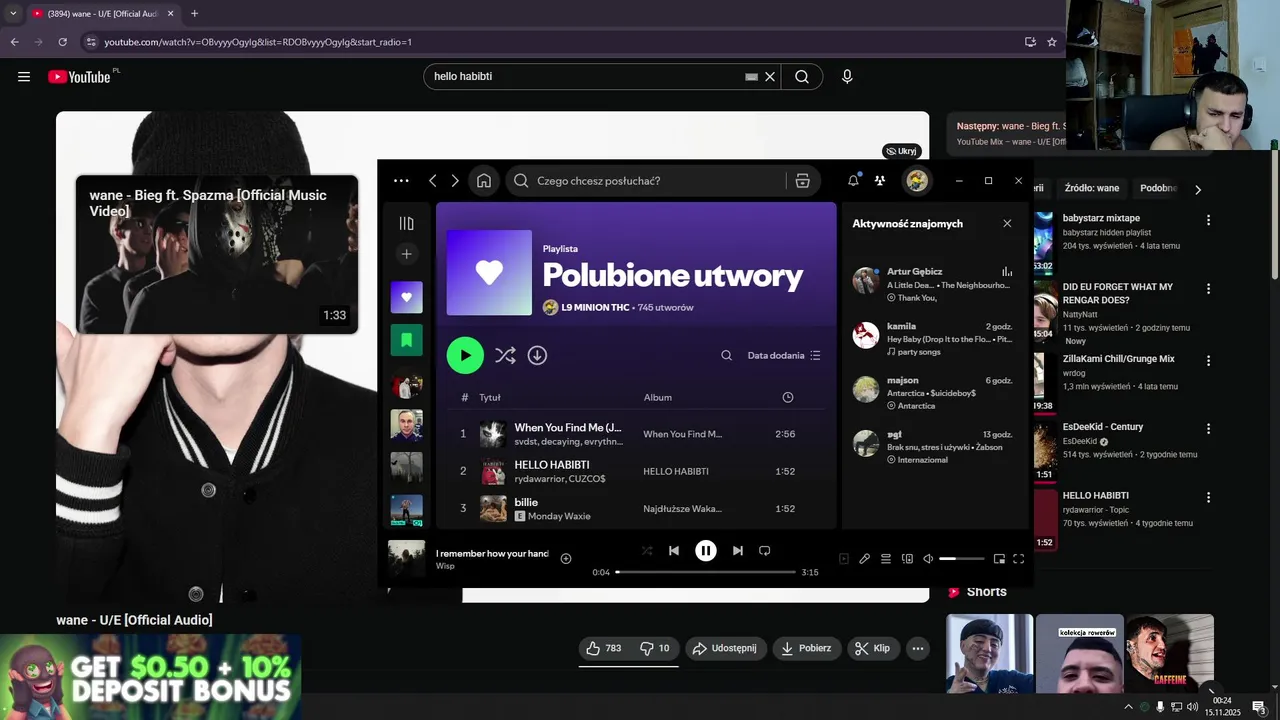Play the Polubione utwory playlist
1280x720 pixels.
pos(465,355)
